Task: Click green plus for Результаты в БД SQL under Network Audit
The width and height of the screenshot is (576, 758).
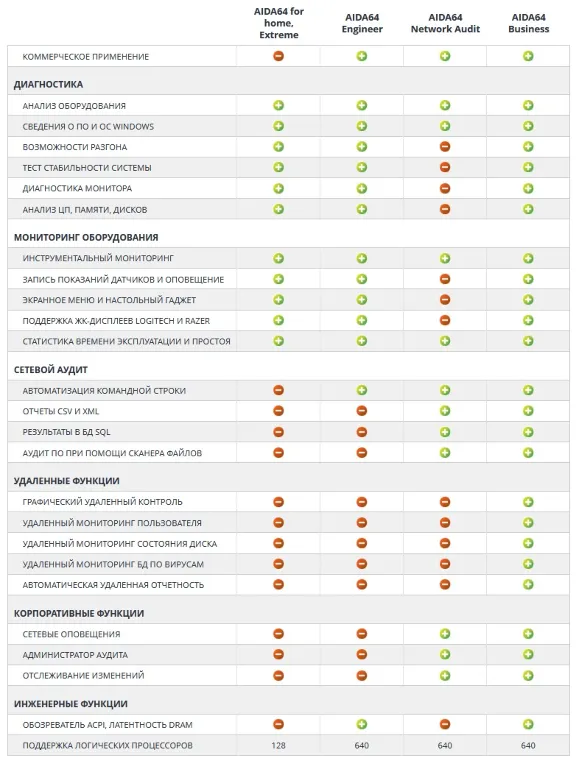Action: pyautogui.click(x=445, y=432)
